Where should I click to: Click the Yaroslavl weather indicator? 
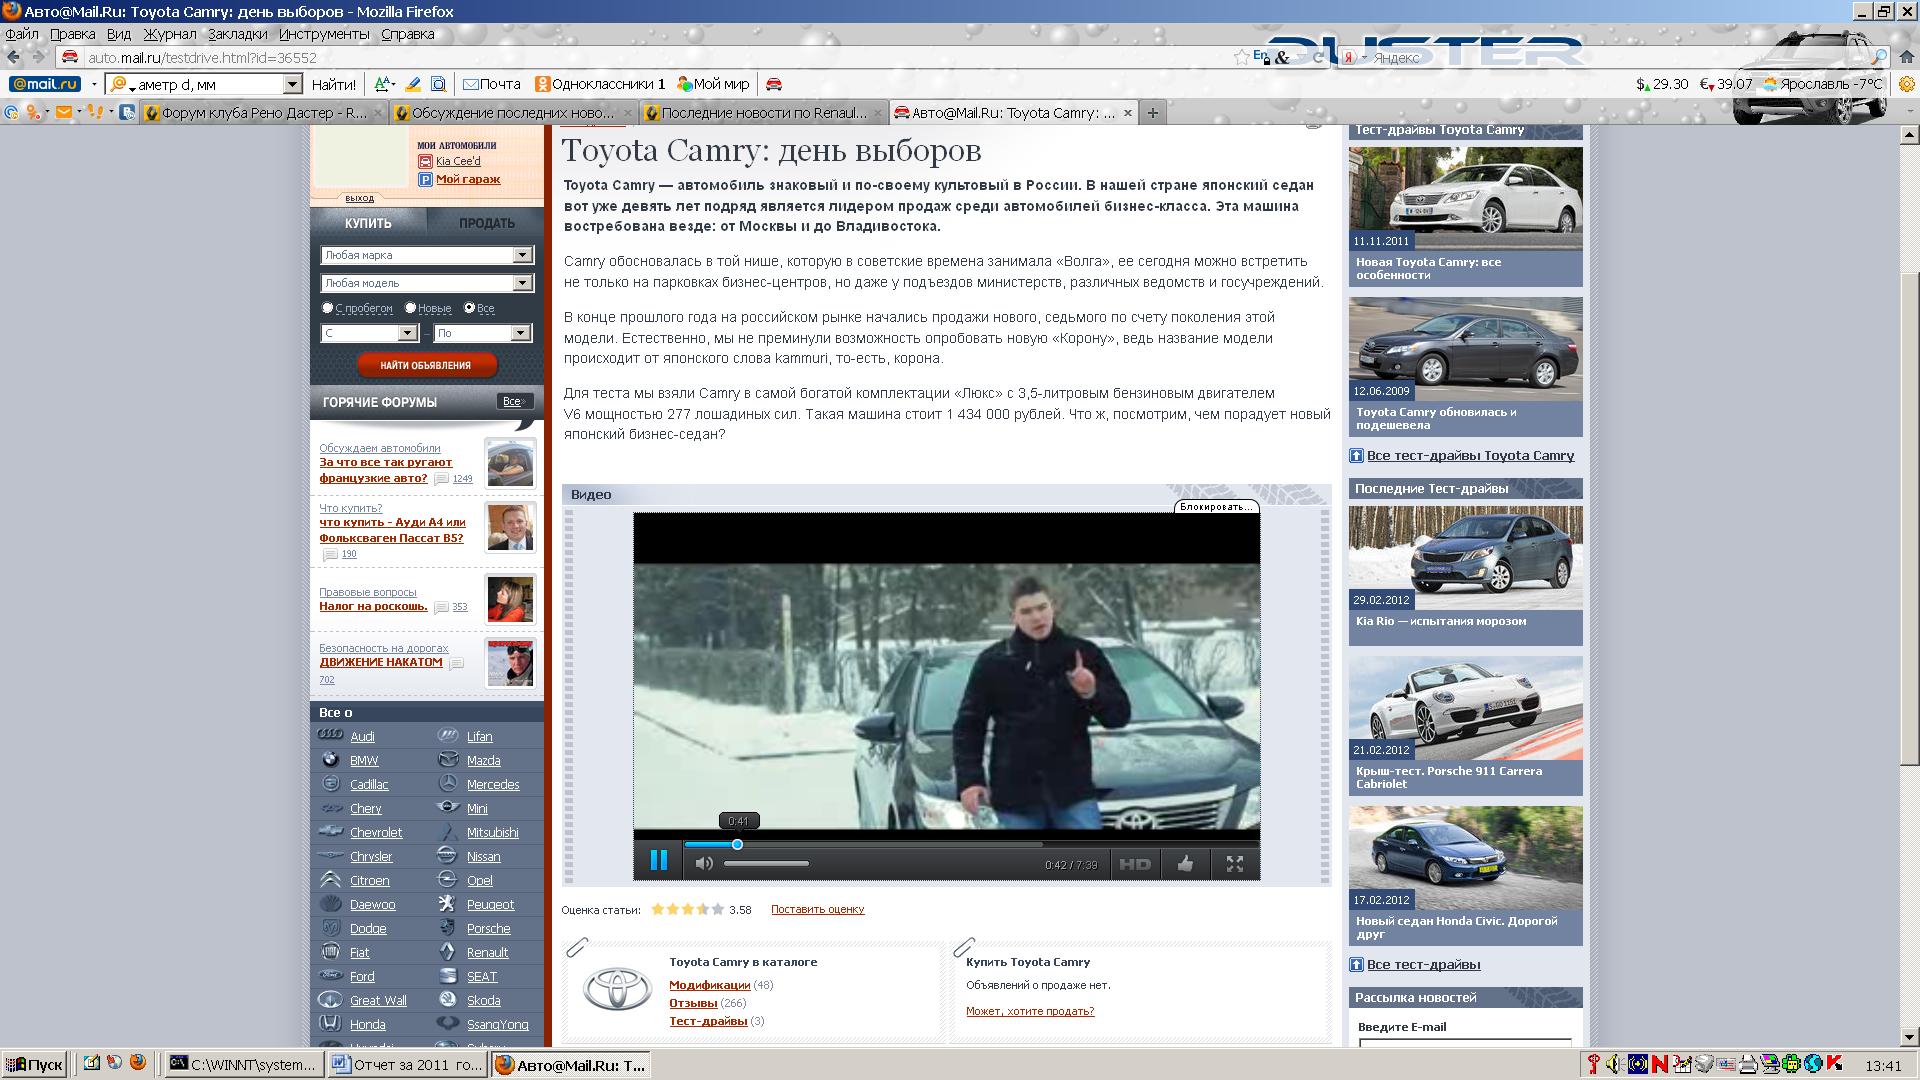point(1822,84)
